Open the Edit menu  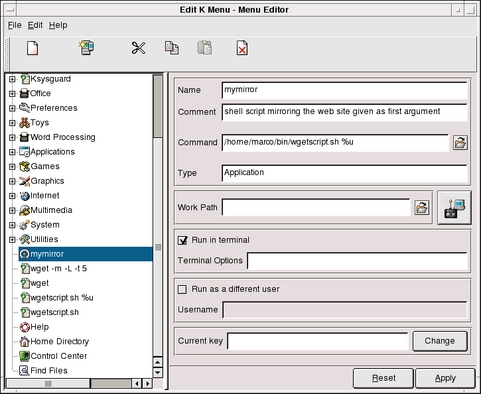click(35, 25)
